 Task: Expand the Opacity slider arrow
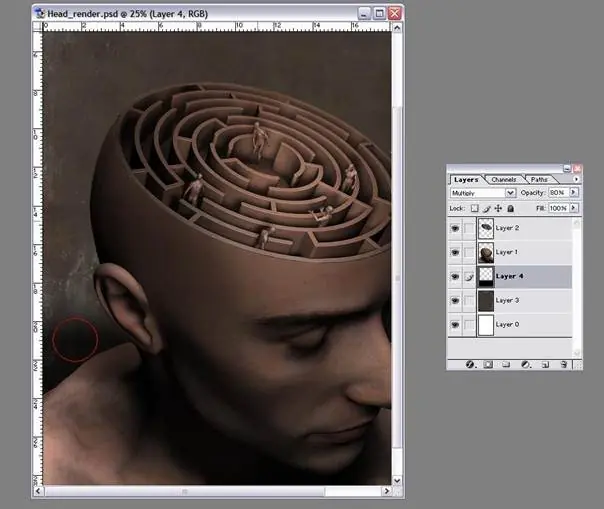tap(575, 192)
